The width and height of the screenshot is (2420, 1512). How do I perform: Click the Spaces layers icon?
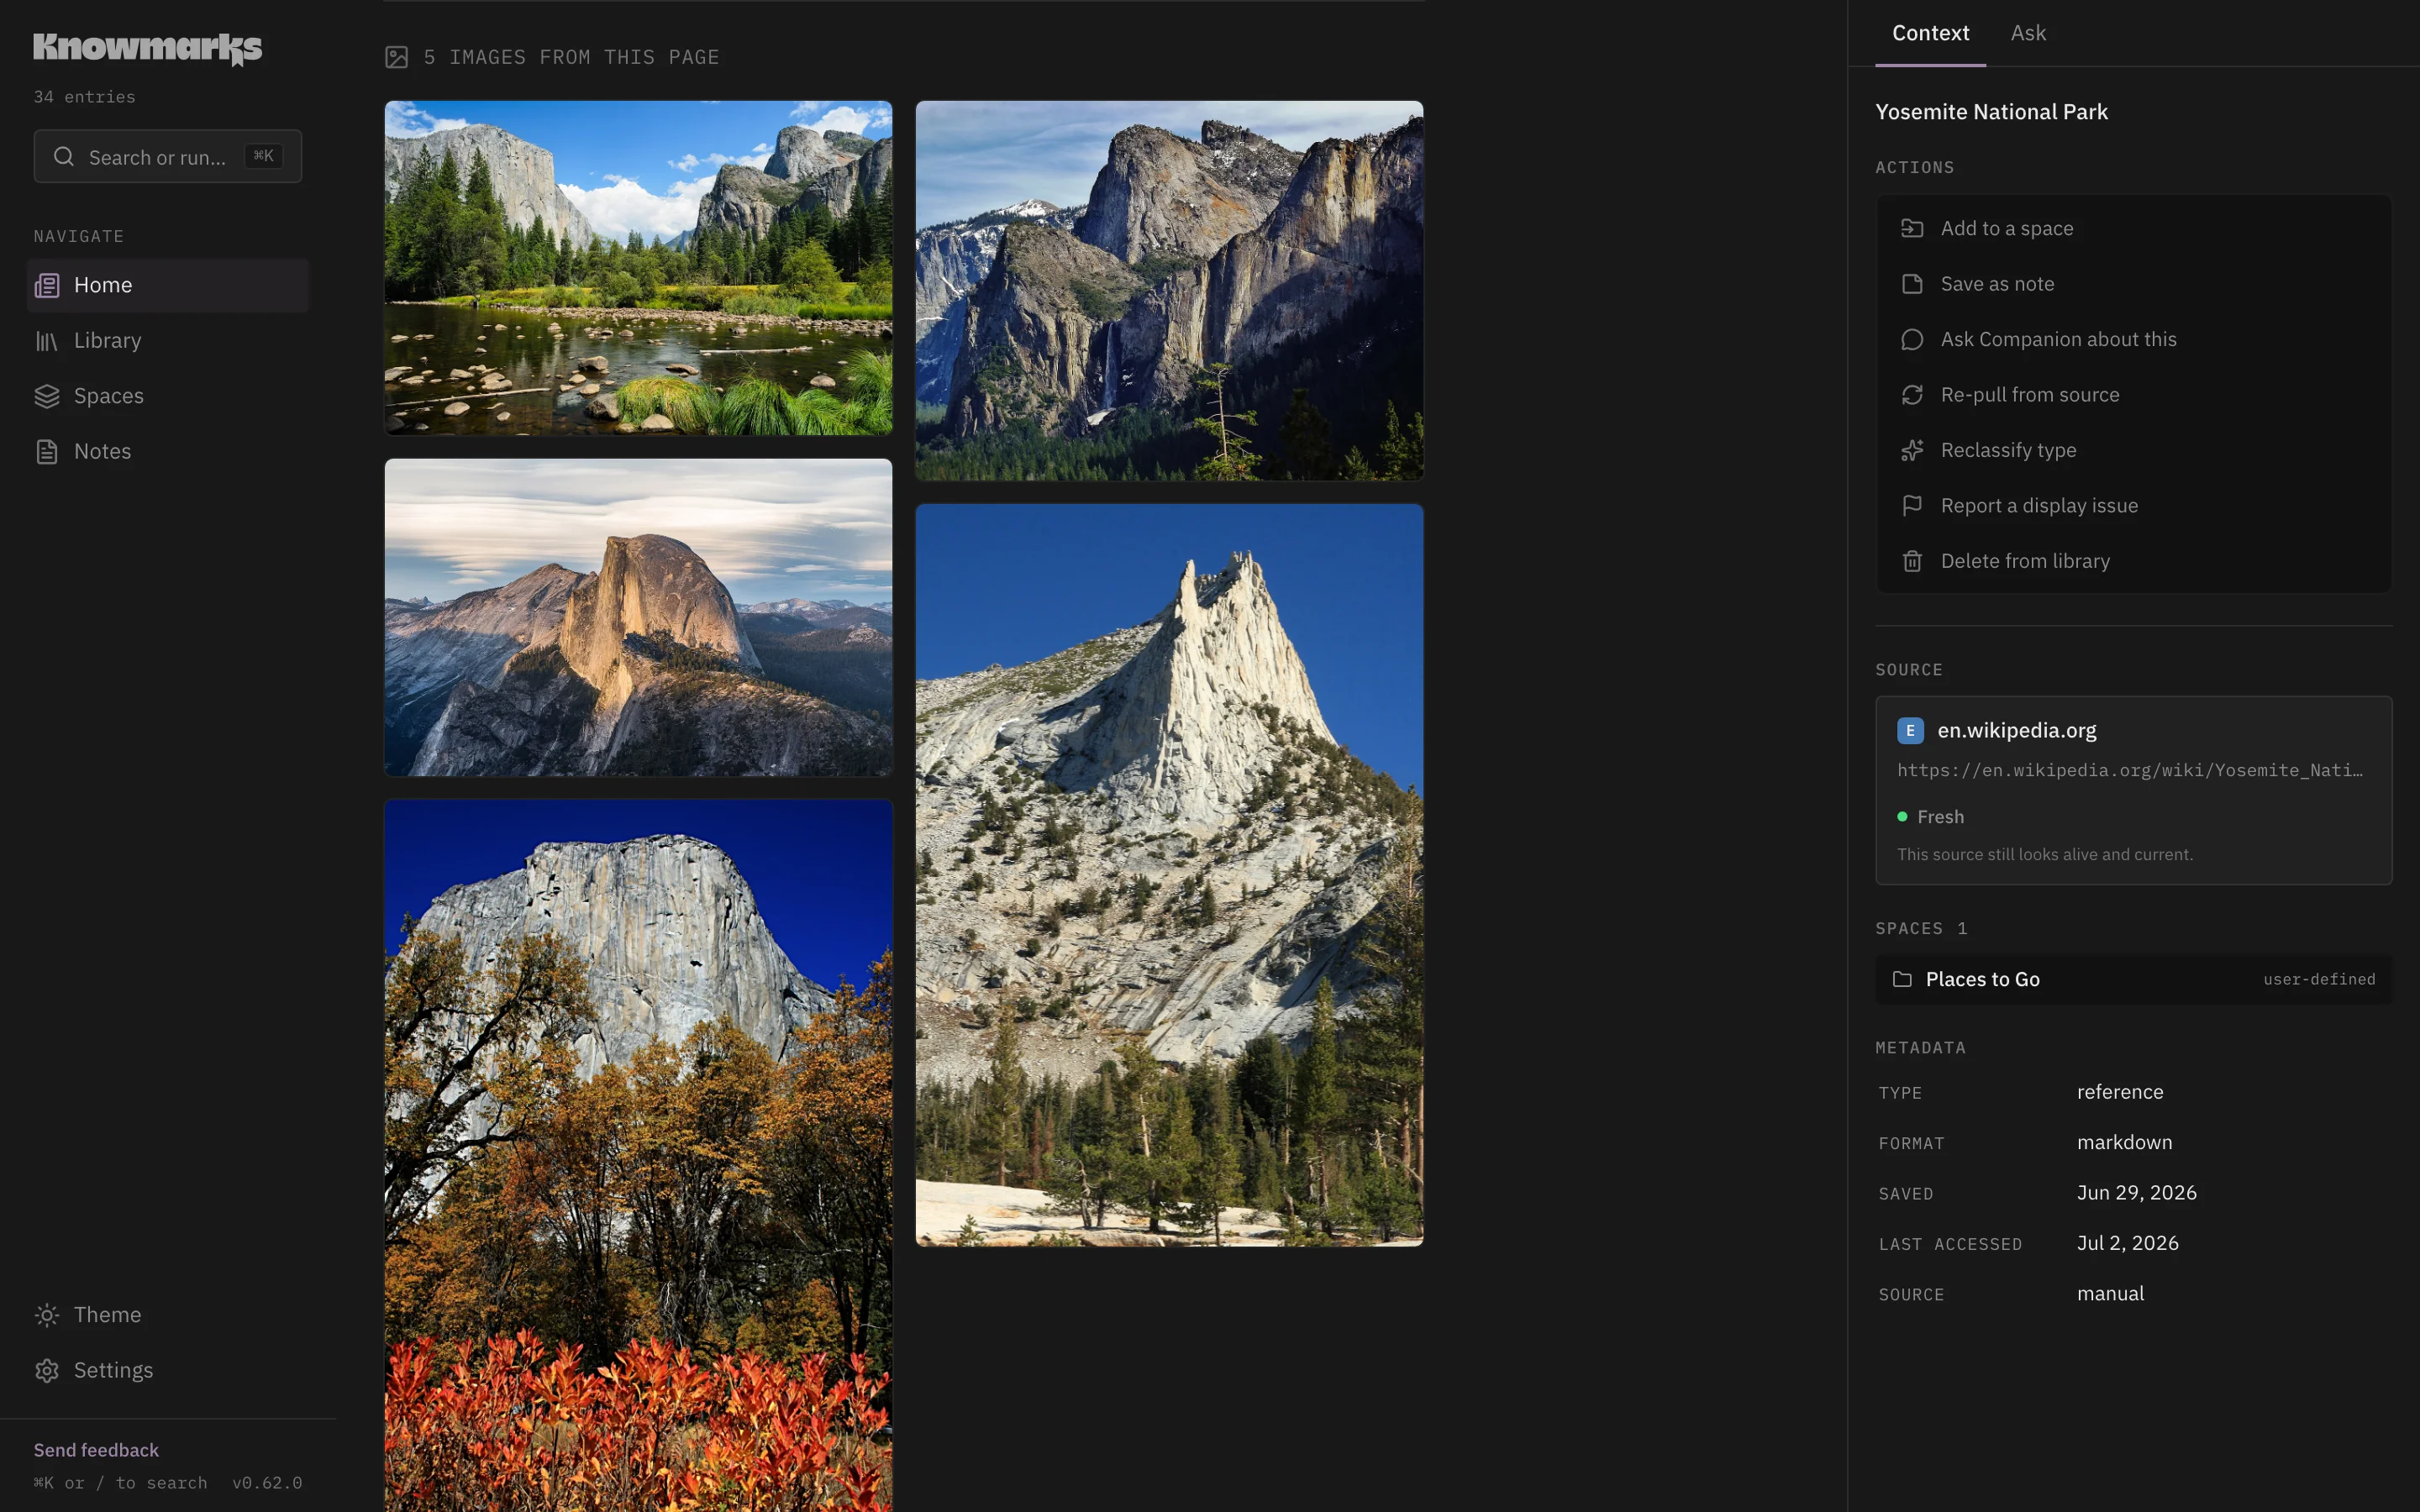tap(47, 397)
